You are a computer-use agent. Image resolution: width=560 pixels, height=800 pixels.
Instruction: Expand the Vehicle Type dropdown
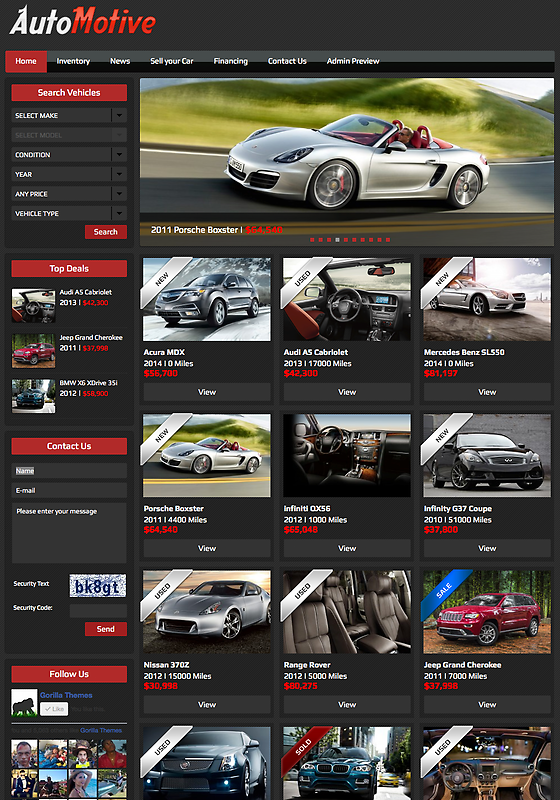pyautogui.click(x=69, y=213)
